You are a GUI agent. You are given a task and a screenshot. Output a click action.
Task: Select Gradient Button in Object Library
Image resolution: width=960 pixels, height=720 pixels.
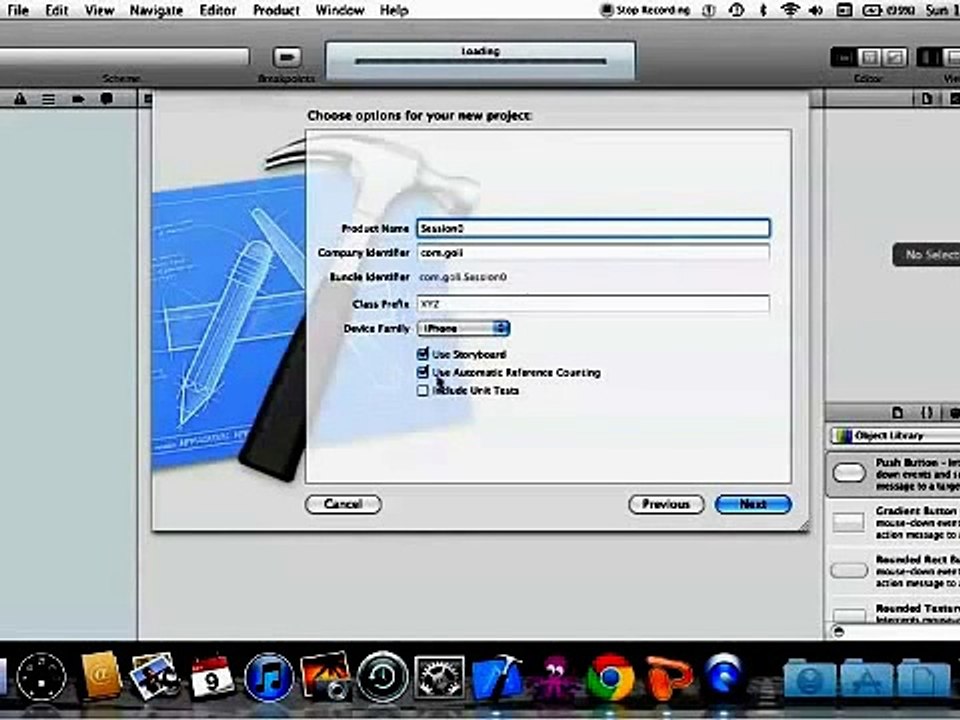coord(893,522)
